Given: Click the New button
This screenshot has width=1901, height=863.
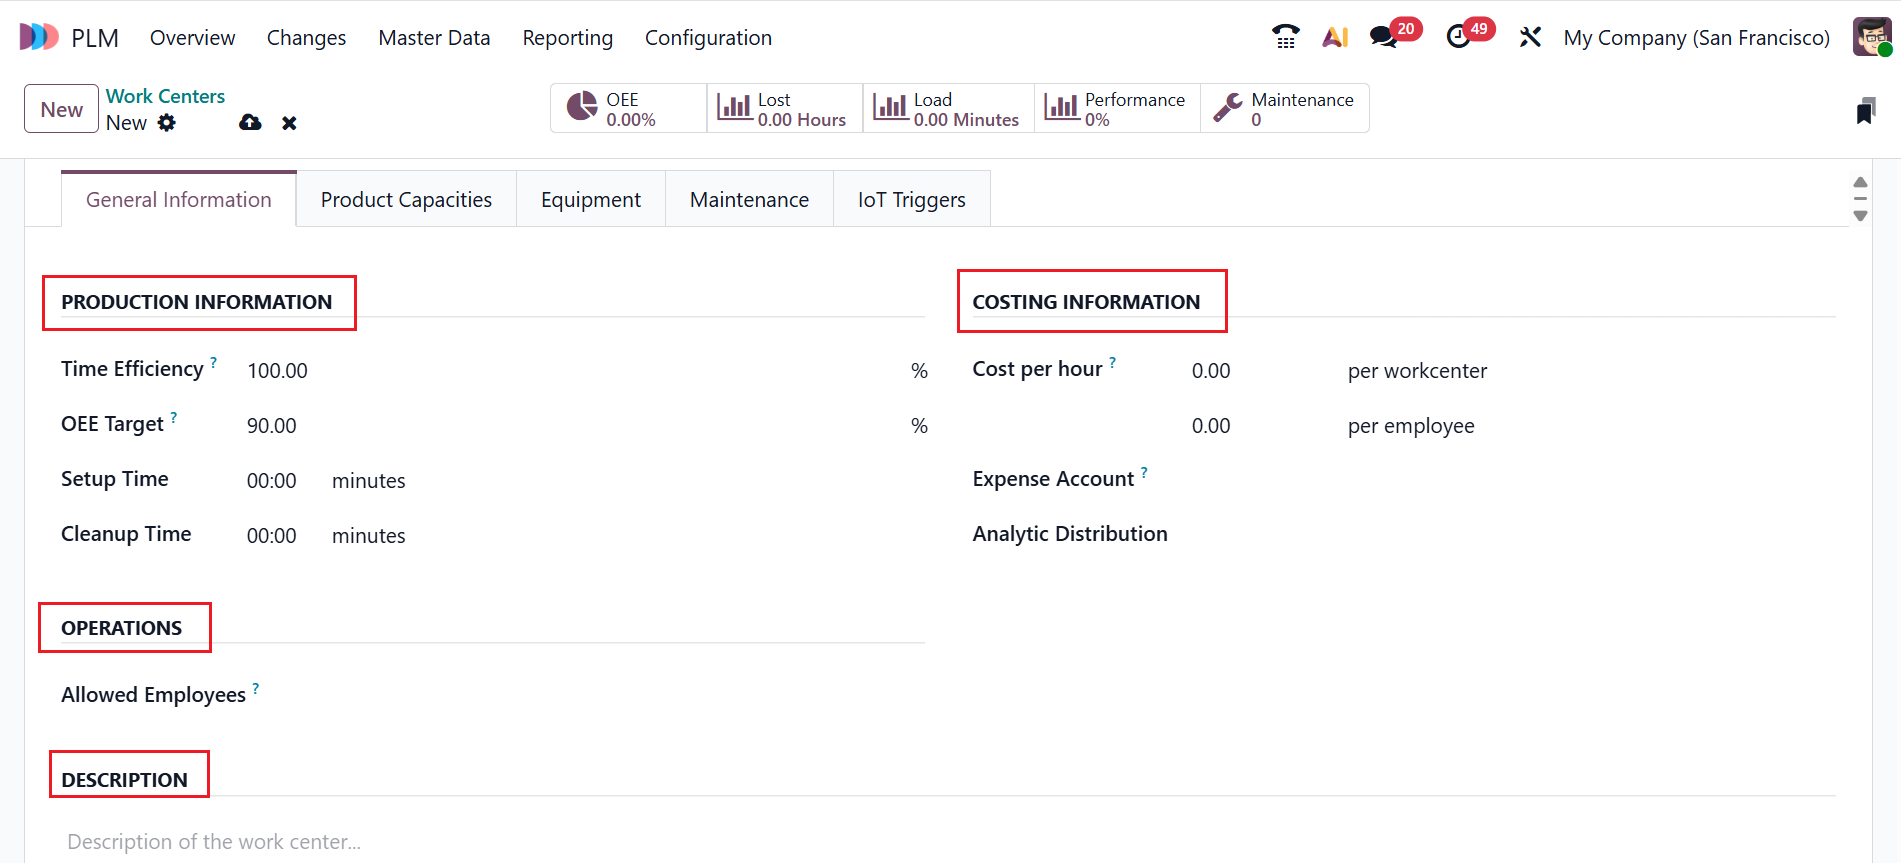Looking at the screenshot, I should [x=61, y=109].
